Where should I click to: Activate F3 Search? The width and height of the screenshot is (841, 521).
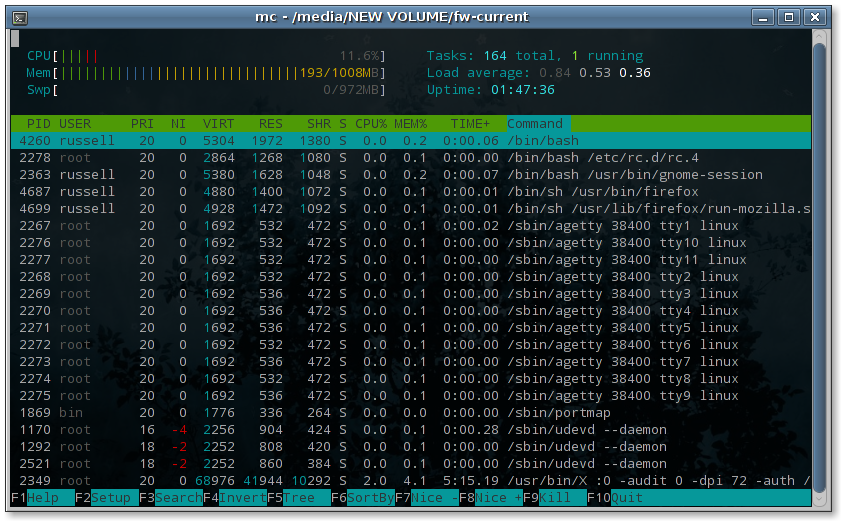[171, 498]
